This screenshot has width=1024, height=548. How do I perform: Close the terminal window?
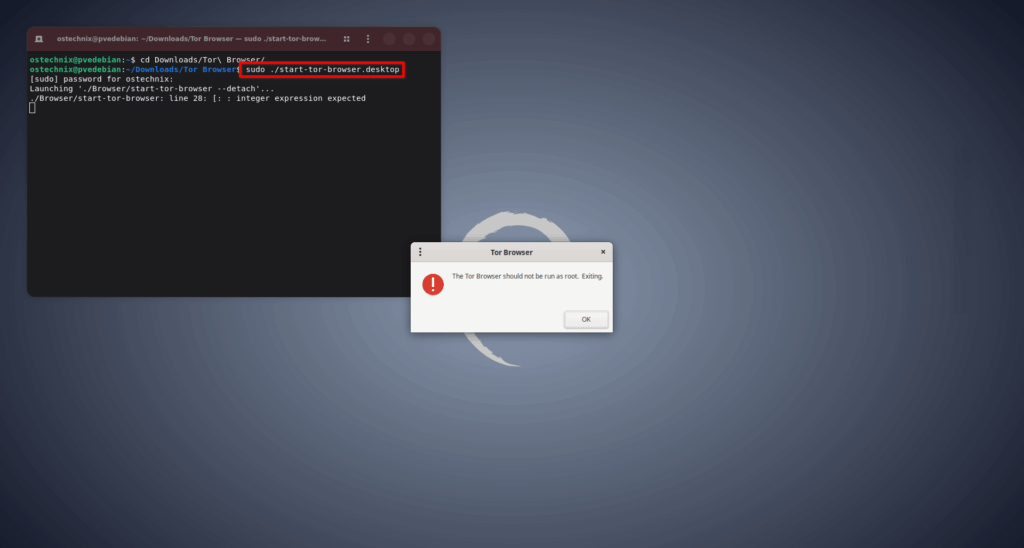point(428,39)
